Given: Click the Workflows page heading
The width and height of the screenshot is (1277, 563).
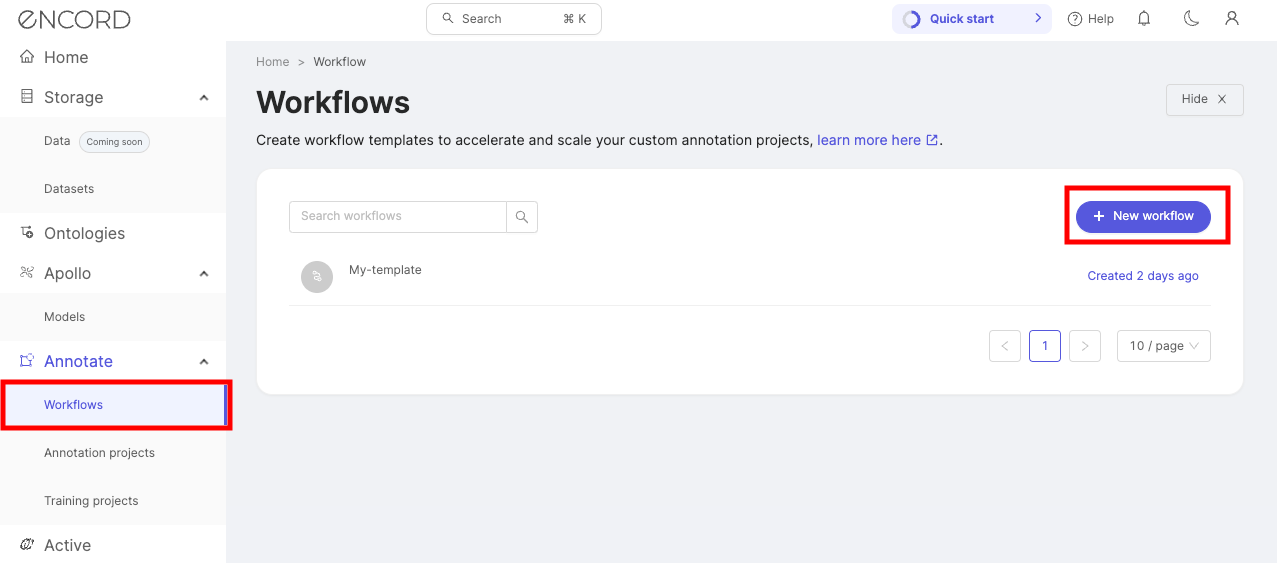Looking at the screenshot, I should [x=333, y=102].
